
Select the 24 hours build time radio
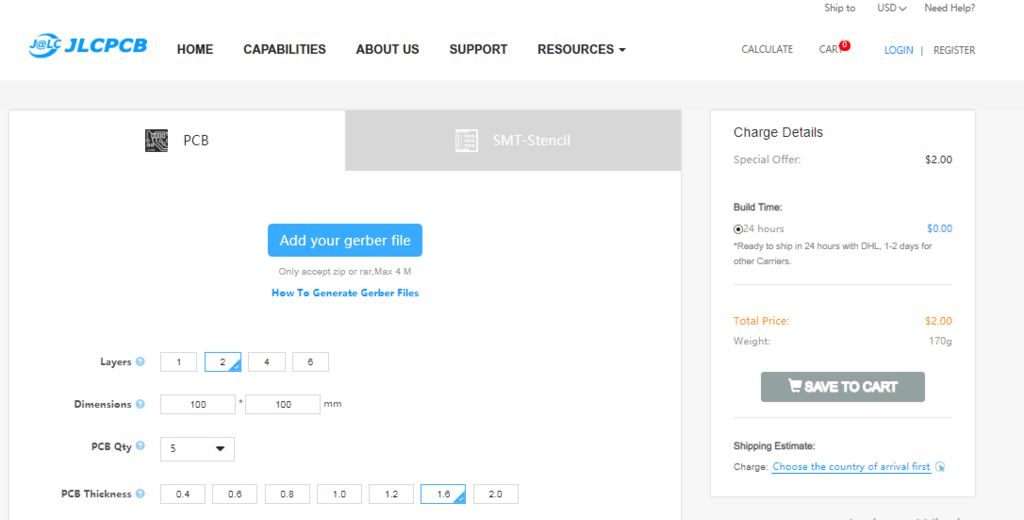coord(738,229)
